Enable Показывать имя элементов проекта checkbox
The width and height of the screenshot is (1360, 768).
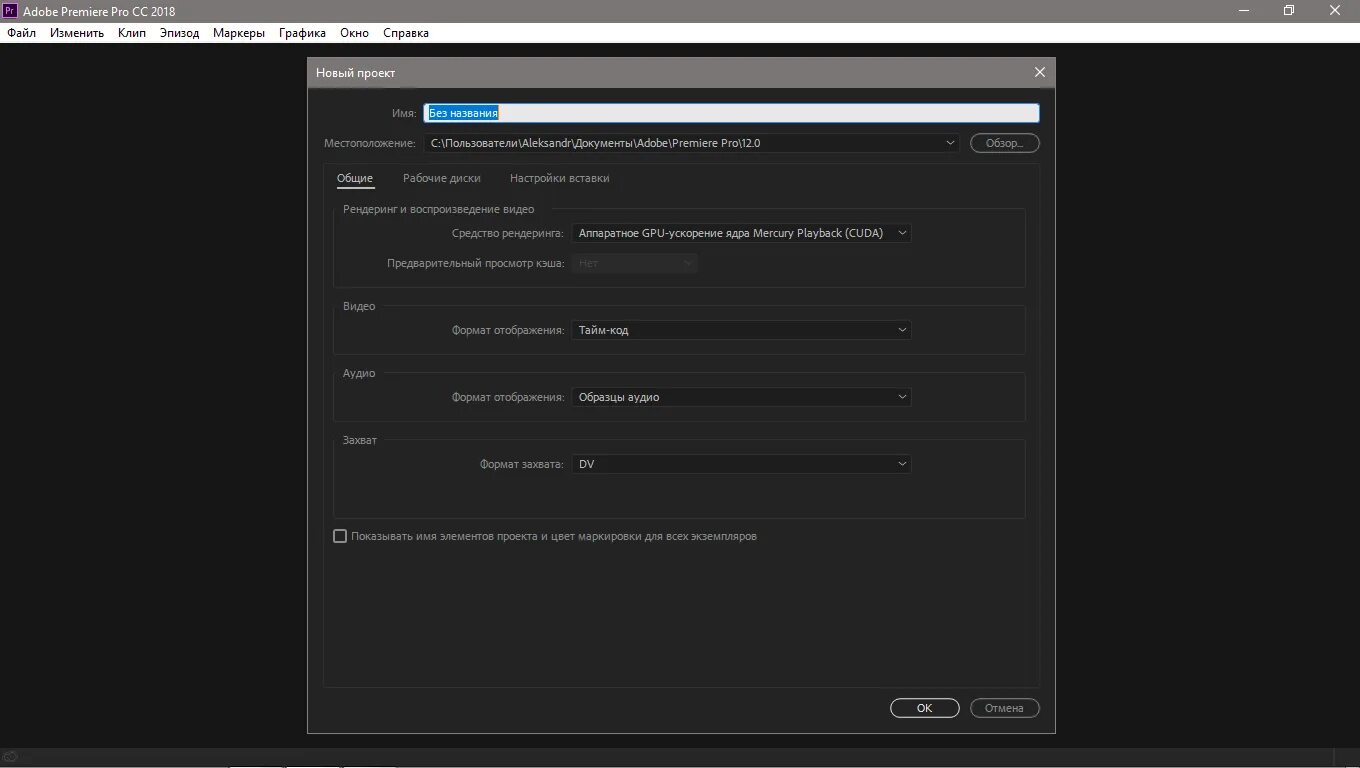[340, 536]
